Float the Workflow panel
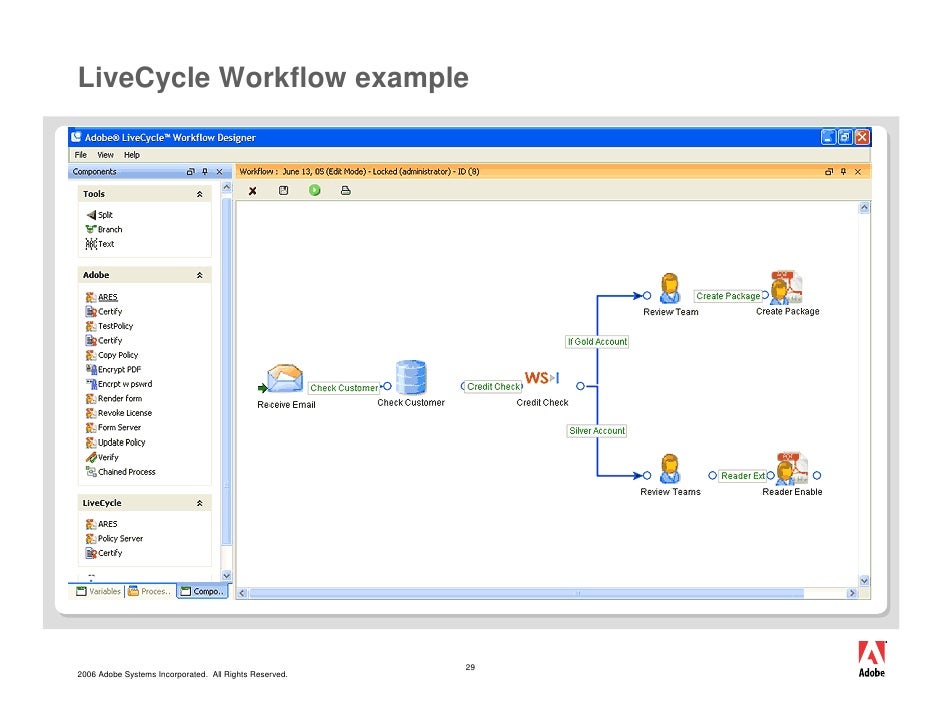Viewport: 942px width, 728px height. [829, 172]
